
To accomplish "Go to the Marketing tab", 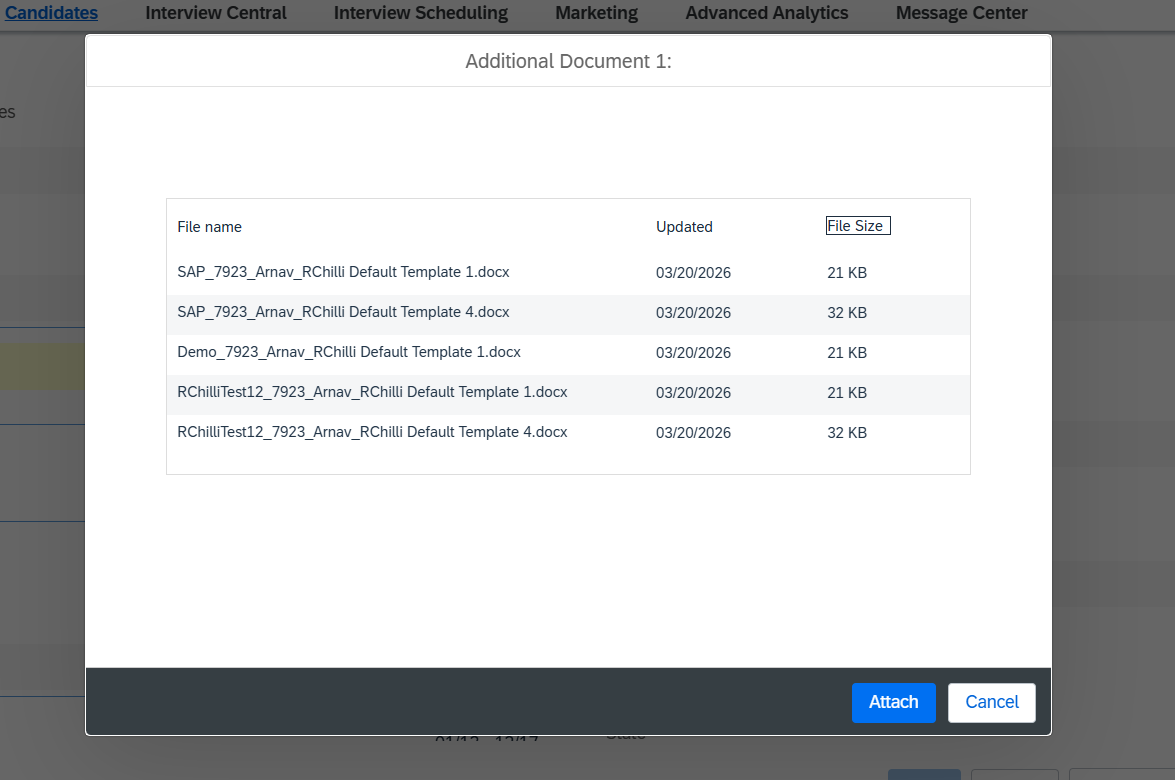I will [x=596, y=13].
